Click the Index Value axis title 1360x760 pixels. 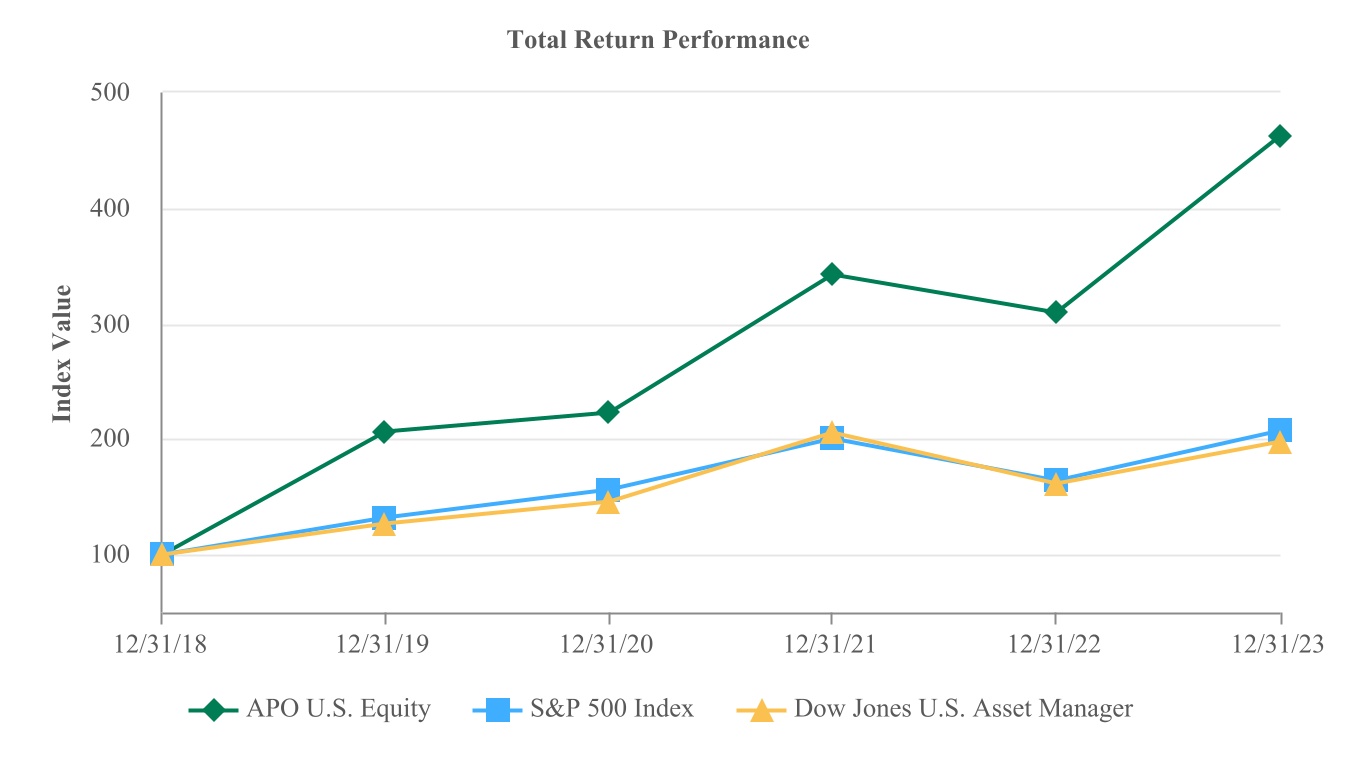point(63,353)
